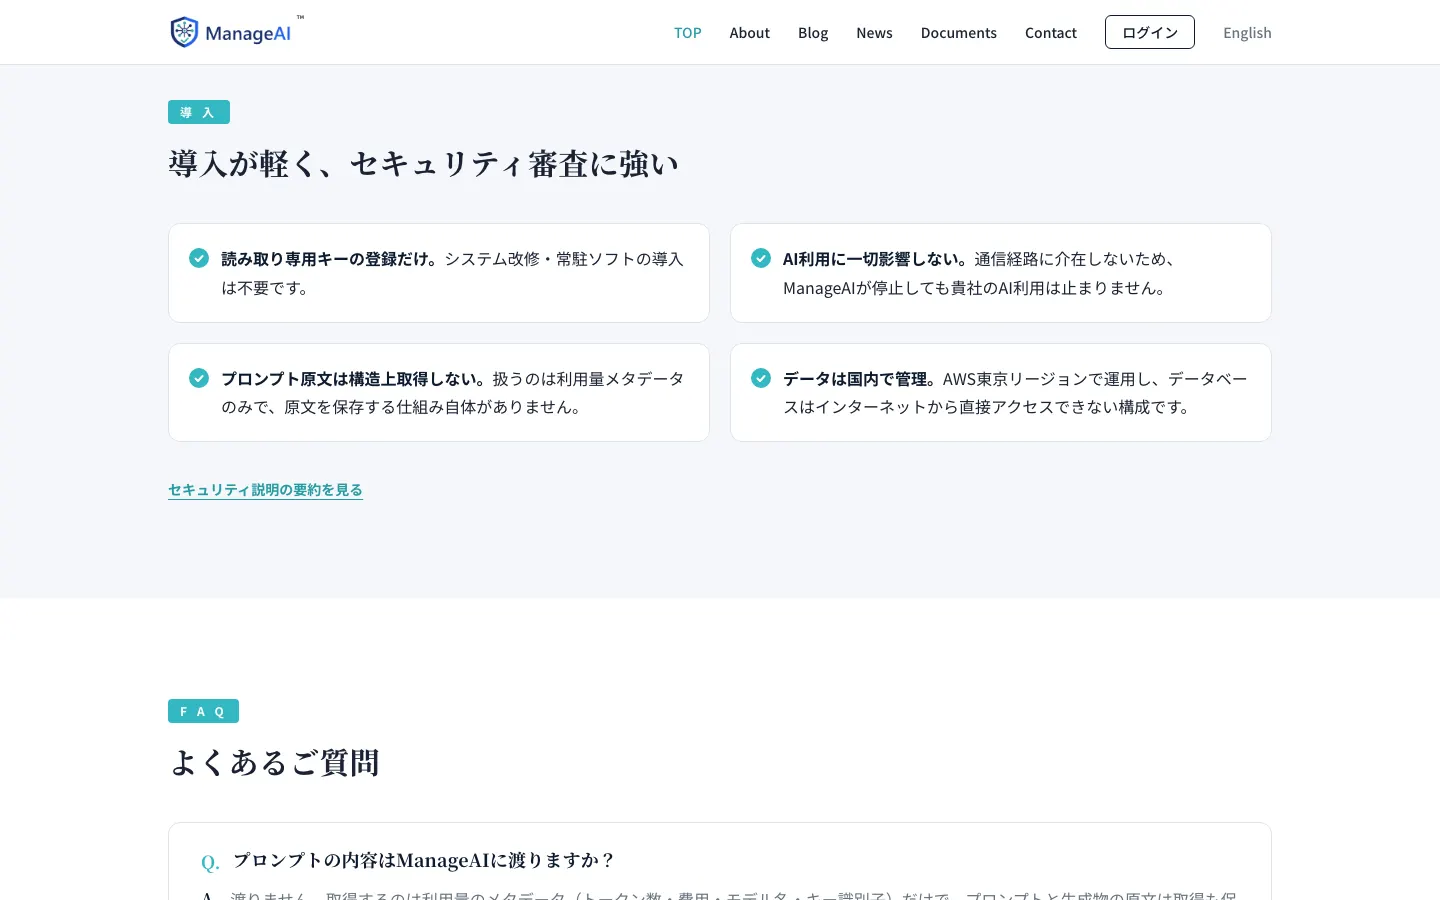Image resolution: width=1440 pixels, height=900 pixels.
Task: Click check icon beside 読み取り専用キーの登録だけ
Action: coord(199,258)
